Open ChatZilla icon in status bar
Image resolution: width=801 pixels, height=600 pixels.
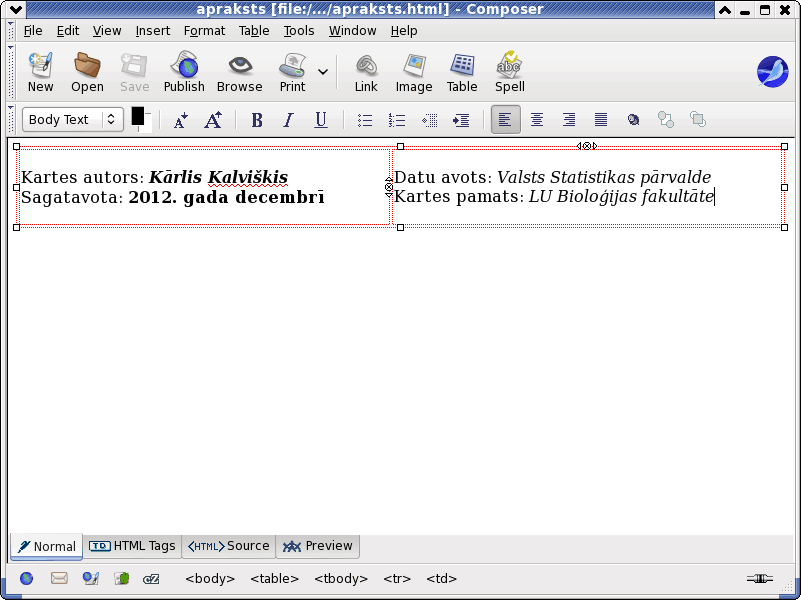coord(151,579)
